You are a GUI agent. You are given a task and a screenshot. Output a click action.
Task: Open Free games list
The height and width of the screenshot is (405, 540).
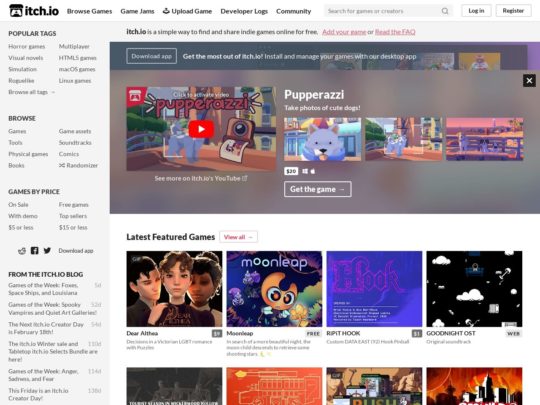click(73, 205)
